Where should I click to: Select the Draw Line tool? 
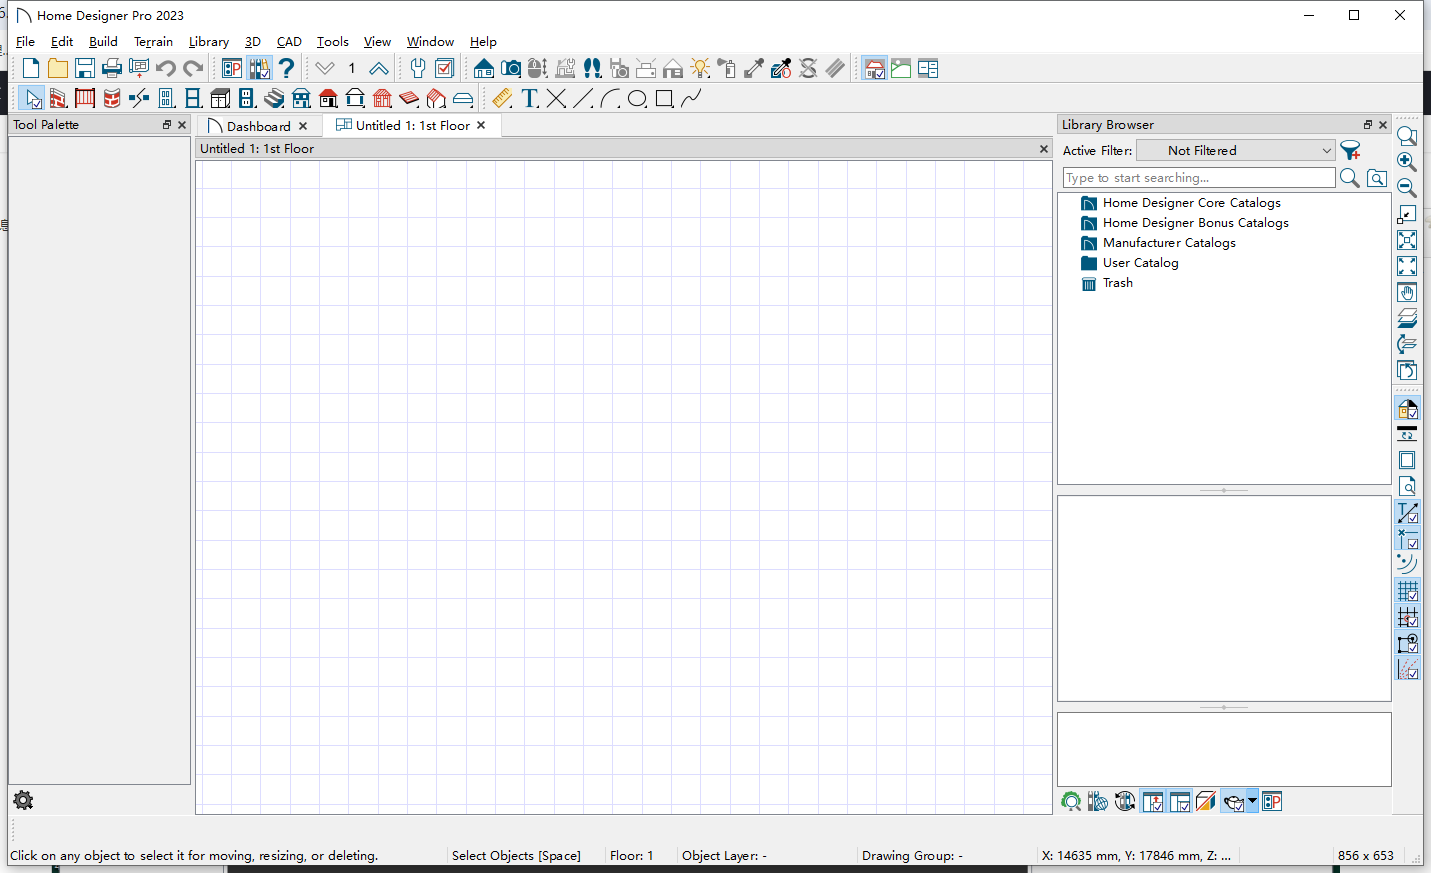[x=583, y=98]
